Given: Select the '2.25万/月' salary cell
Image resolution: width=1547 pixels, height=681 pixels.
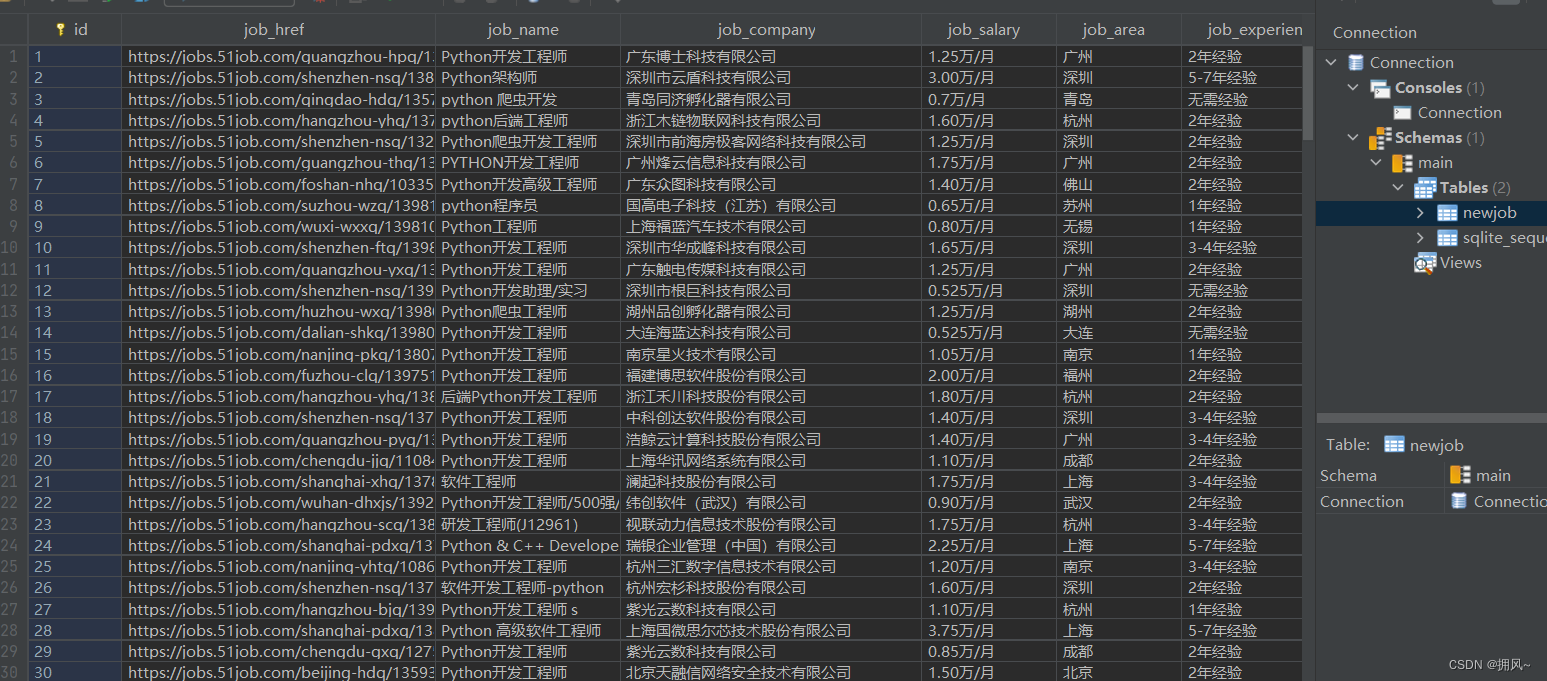Looking at the screenshot, I should (x=989, y=546).
